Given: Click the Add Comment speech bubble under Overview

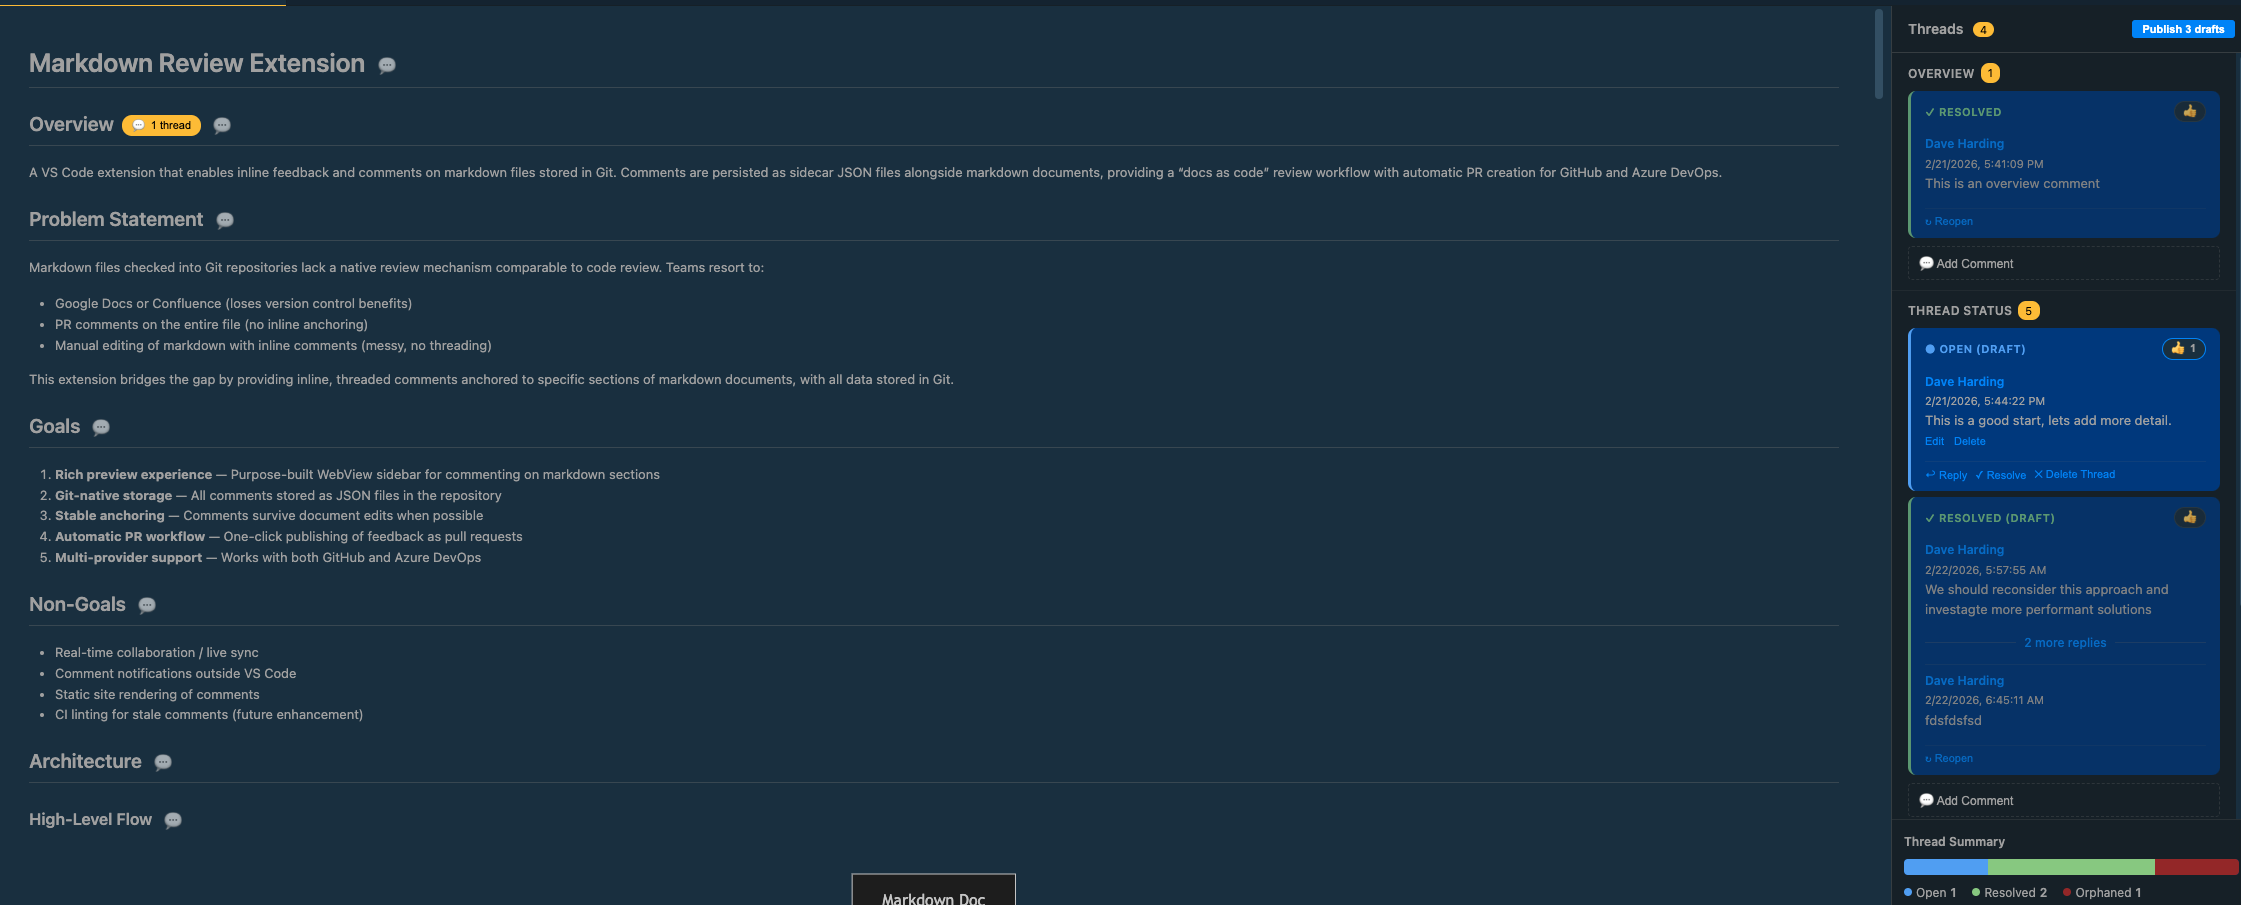Looking at the screenshot, I should 1966,263.
